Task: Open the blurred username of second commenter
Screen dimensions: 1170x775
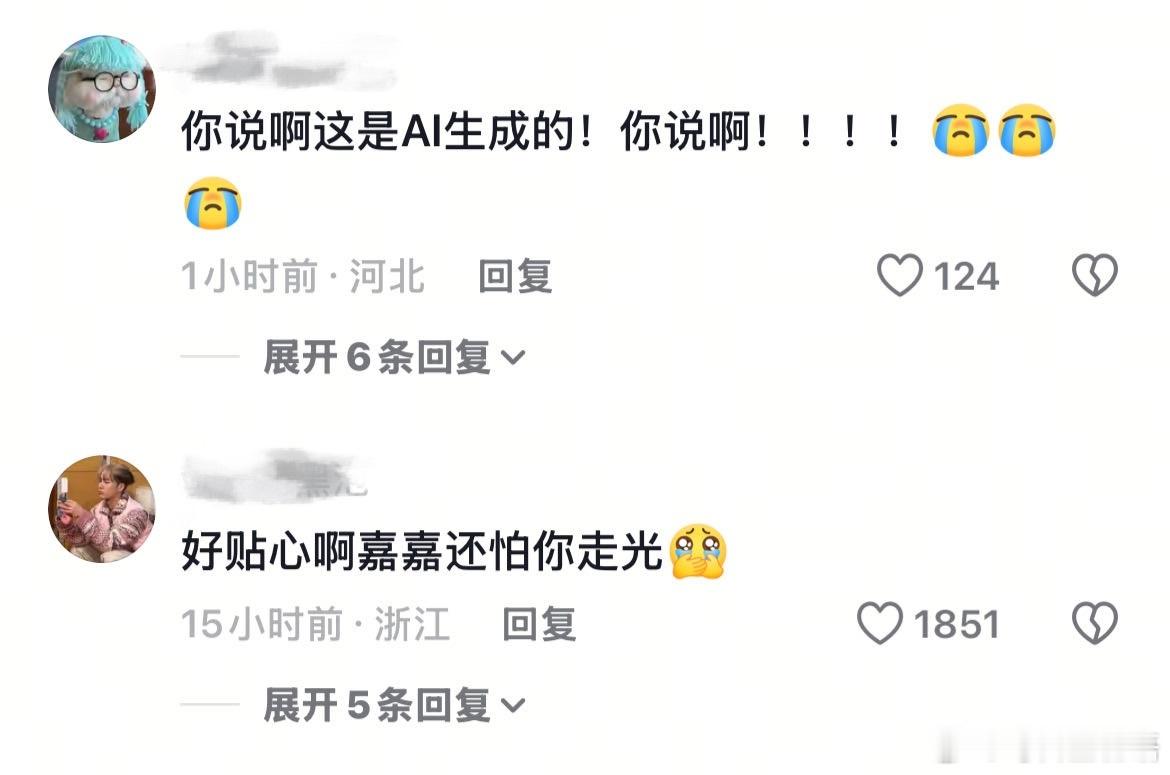Action: (276, 474)
